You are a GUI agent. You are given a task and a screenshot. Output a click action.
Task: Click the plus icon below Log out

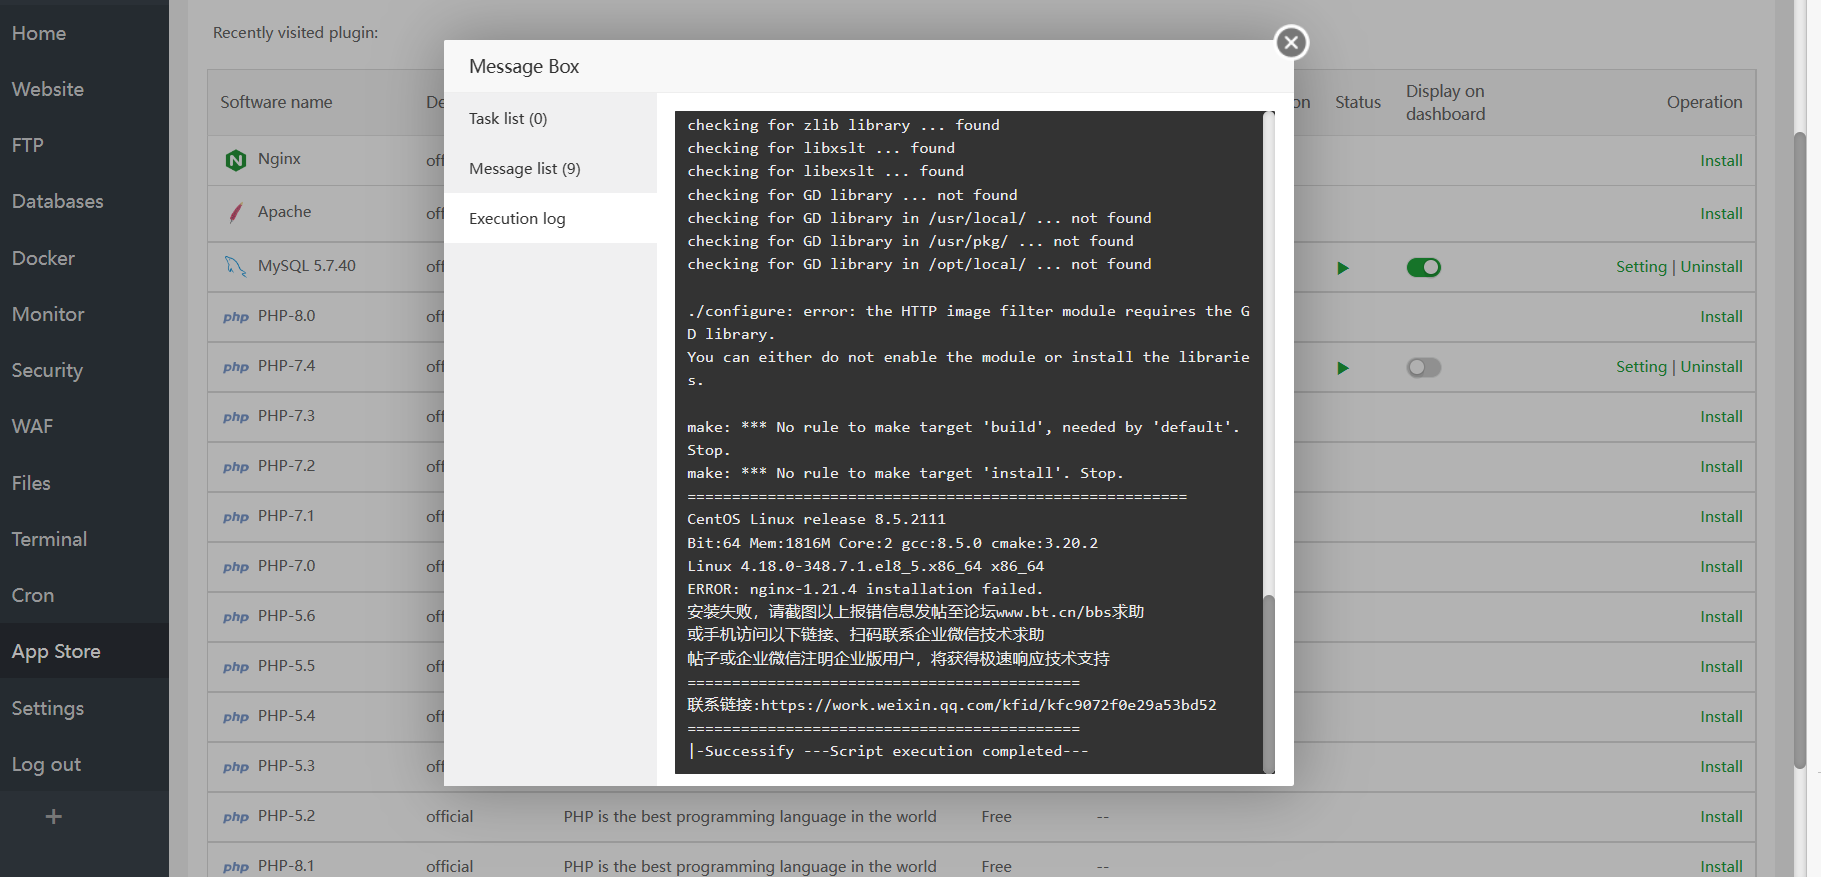54,817
